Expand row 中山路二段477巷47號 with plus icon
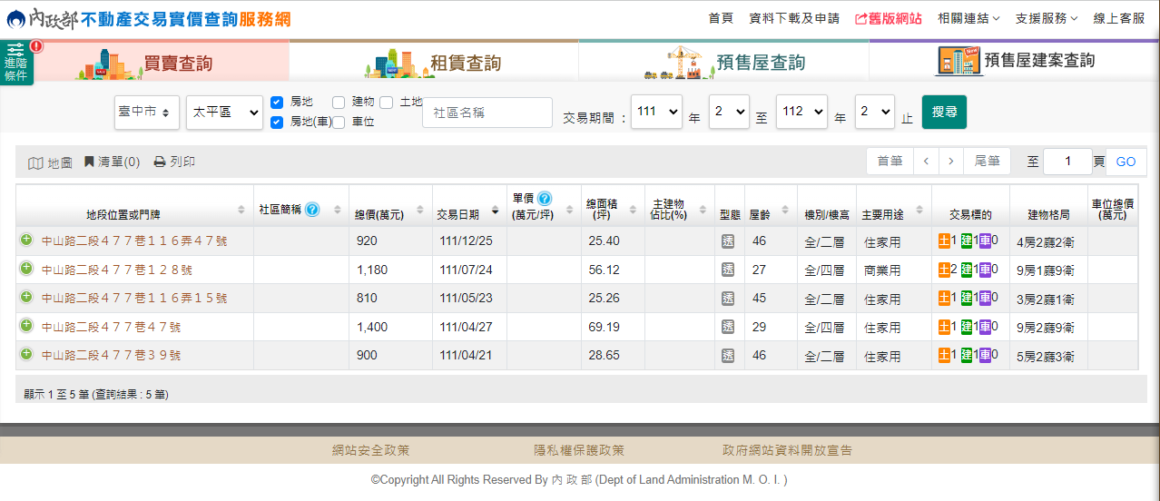This screenshot has width=1160, height=501. (26, 326)
